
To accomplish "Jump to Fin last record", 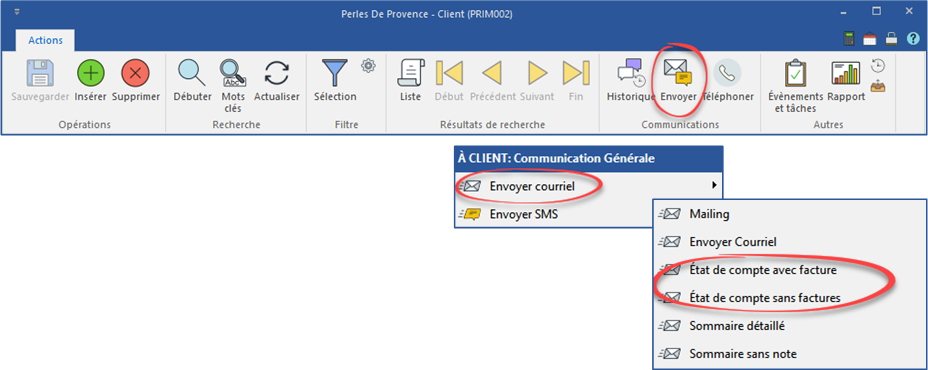I will click(576, 73).
